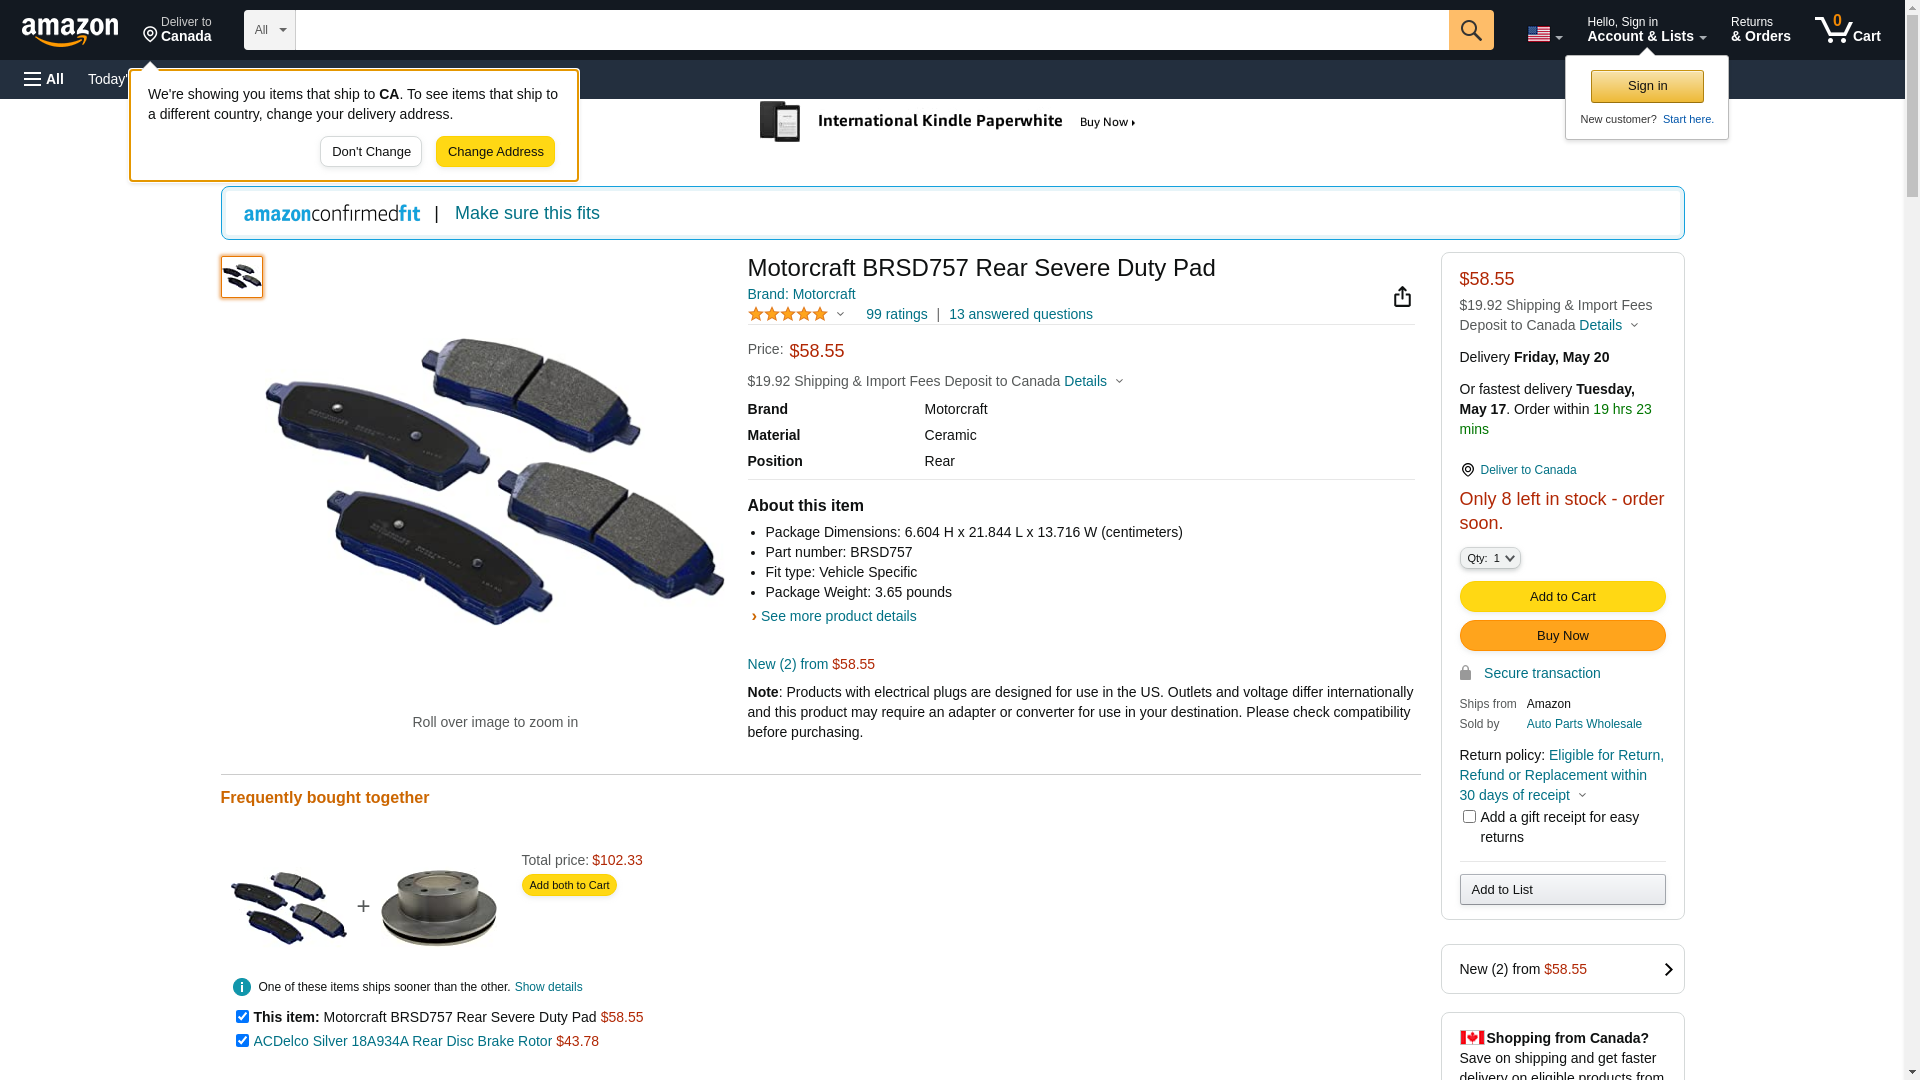Expand the Add to List dropdown
The image size is (1920, 1080).
click(1562, 890)
